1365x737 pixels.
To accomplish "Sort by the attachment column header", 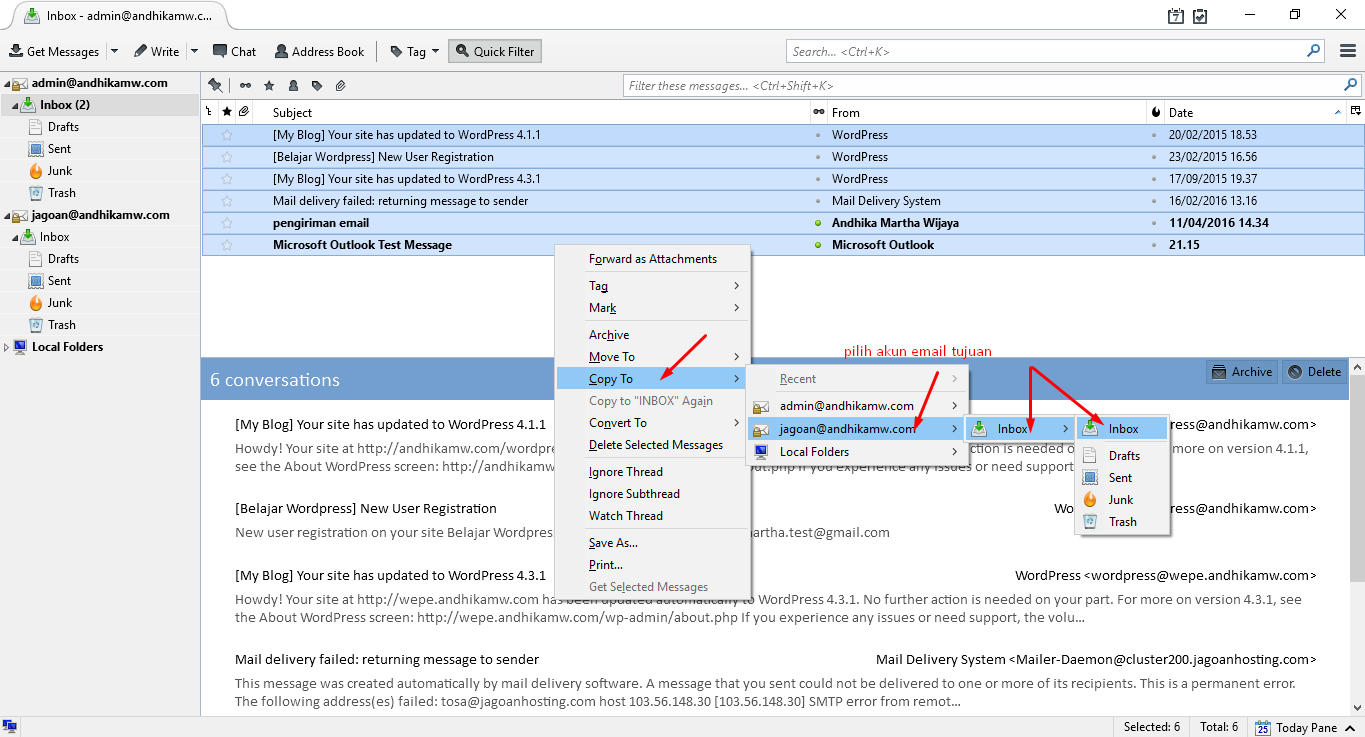I will [x=244, y=112].
